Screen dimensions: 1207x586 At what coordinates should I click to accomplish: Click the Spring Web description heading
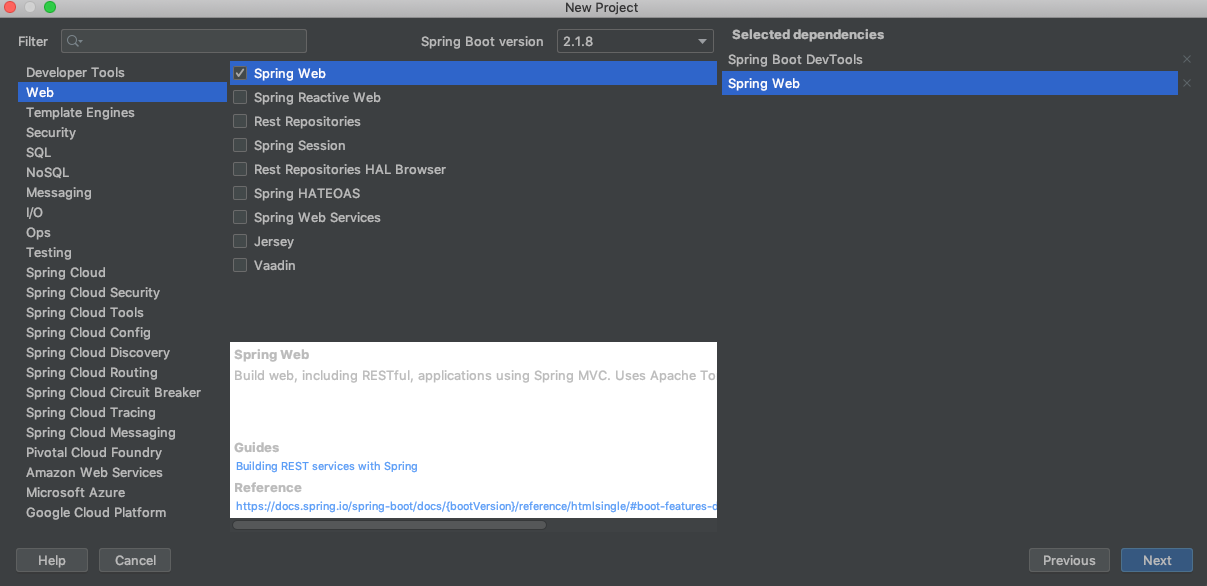[x=272, y=355]
